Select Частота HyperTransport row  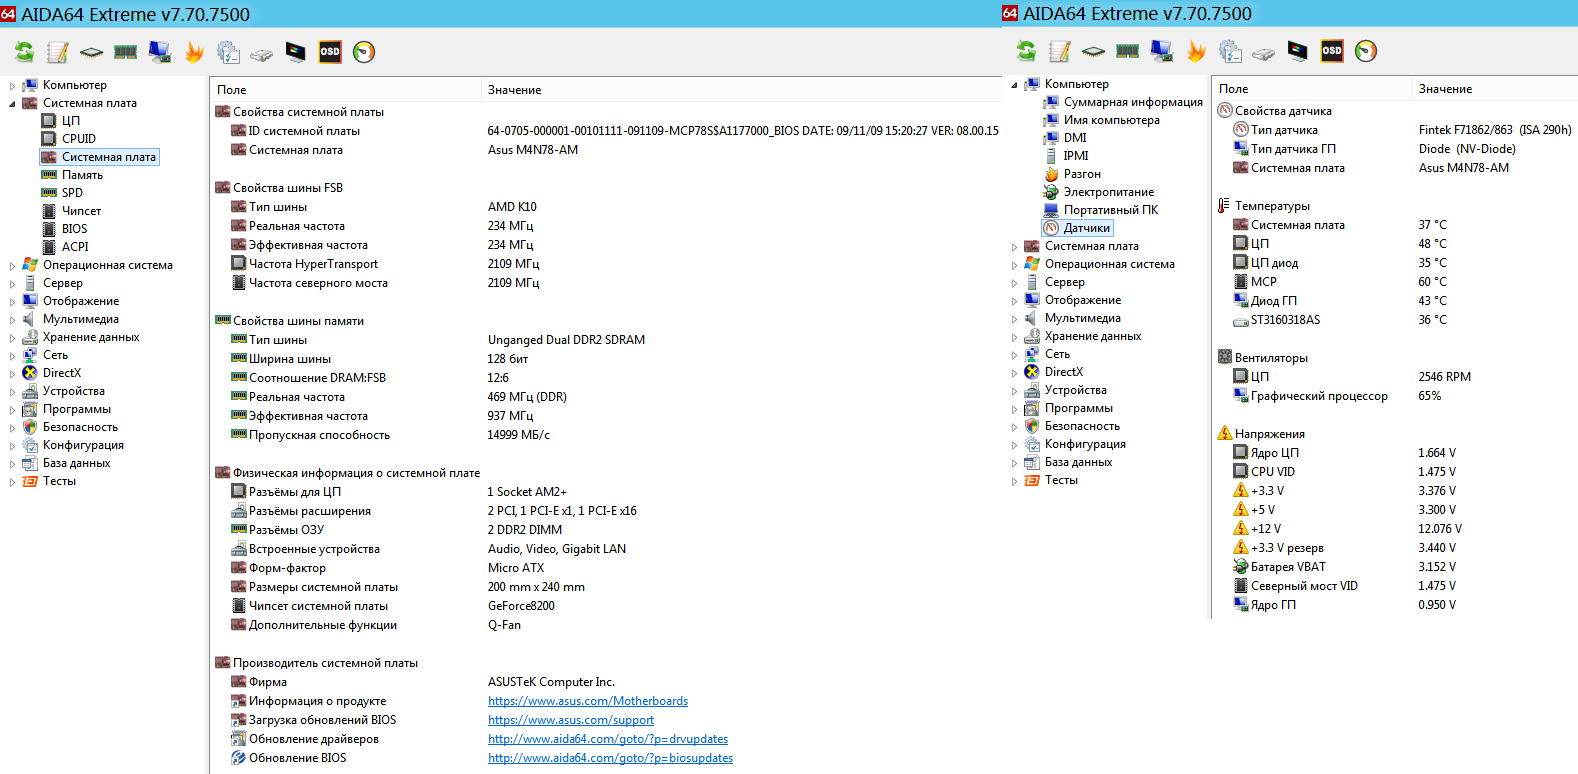(605, 264)
